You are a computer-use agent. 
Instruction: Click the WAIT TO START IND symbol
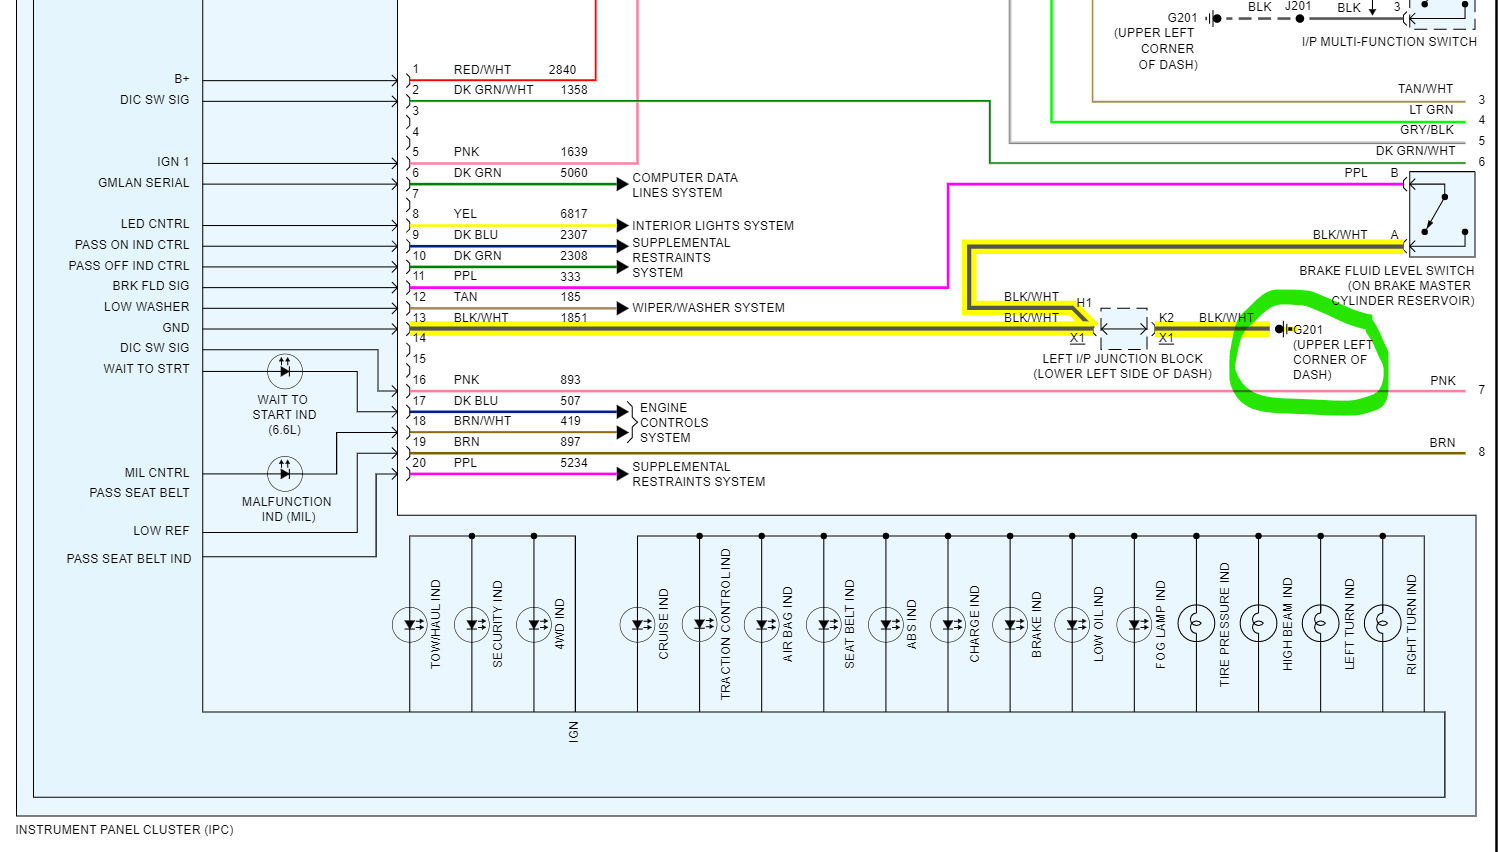[284, 371]
